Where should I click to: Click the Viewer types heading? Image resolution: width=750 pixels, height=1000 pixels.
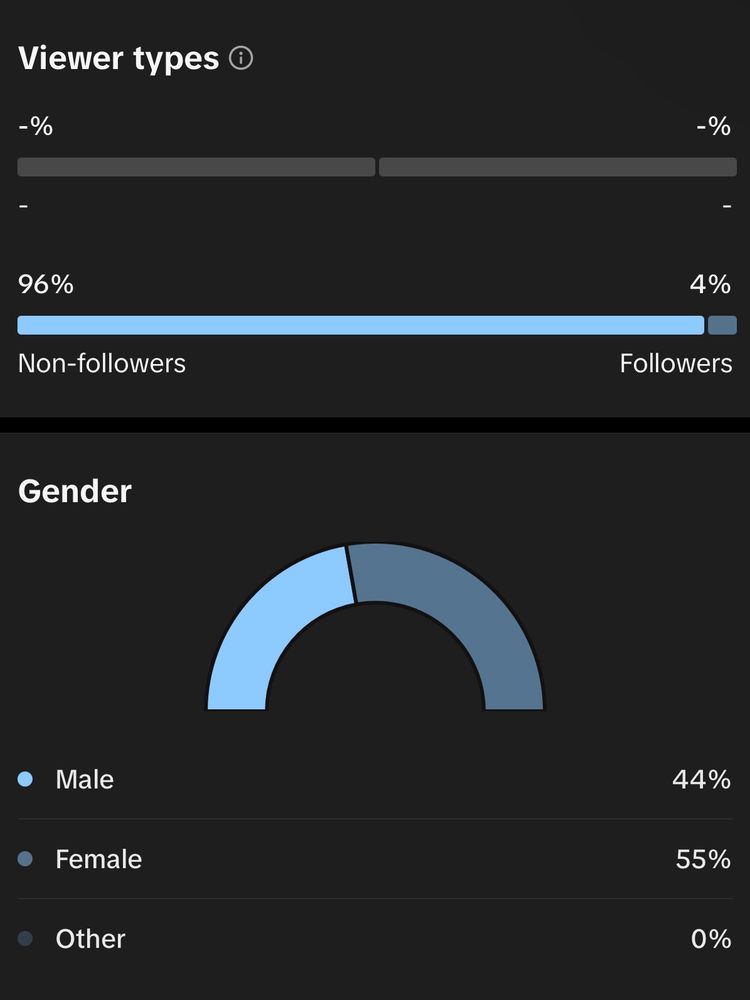pyautogui.click(x=118, y=58)
